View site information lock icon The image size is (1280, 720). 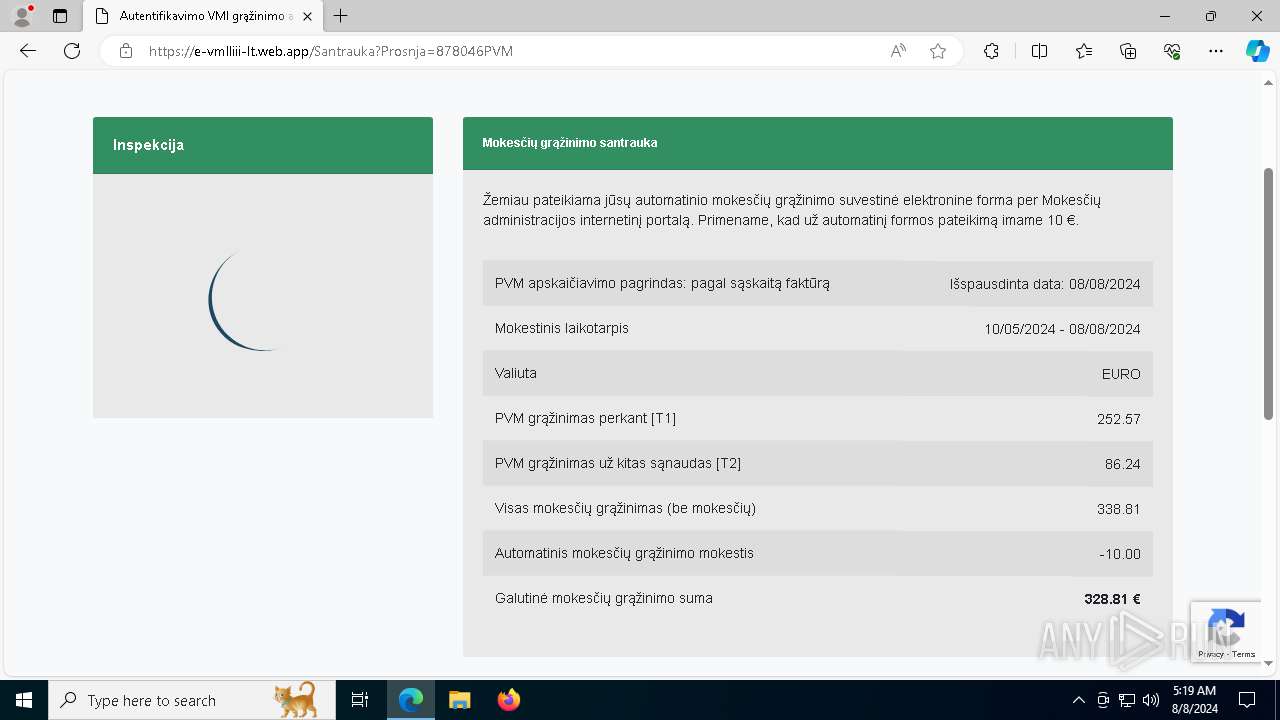(x=126, y=51)
